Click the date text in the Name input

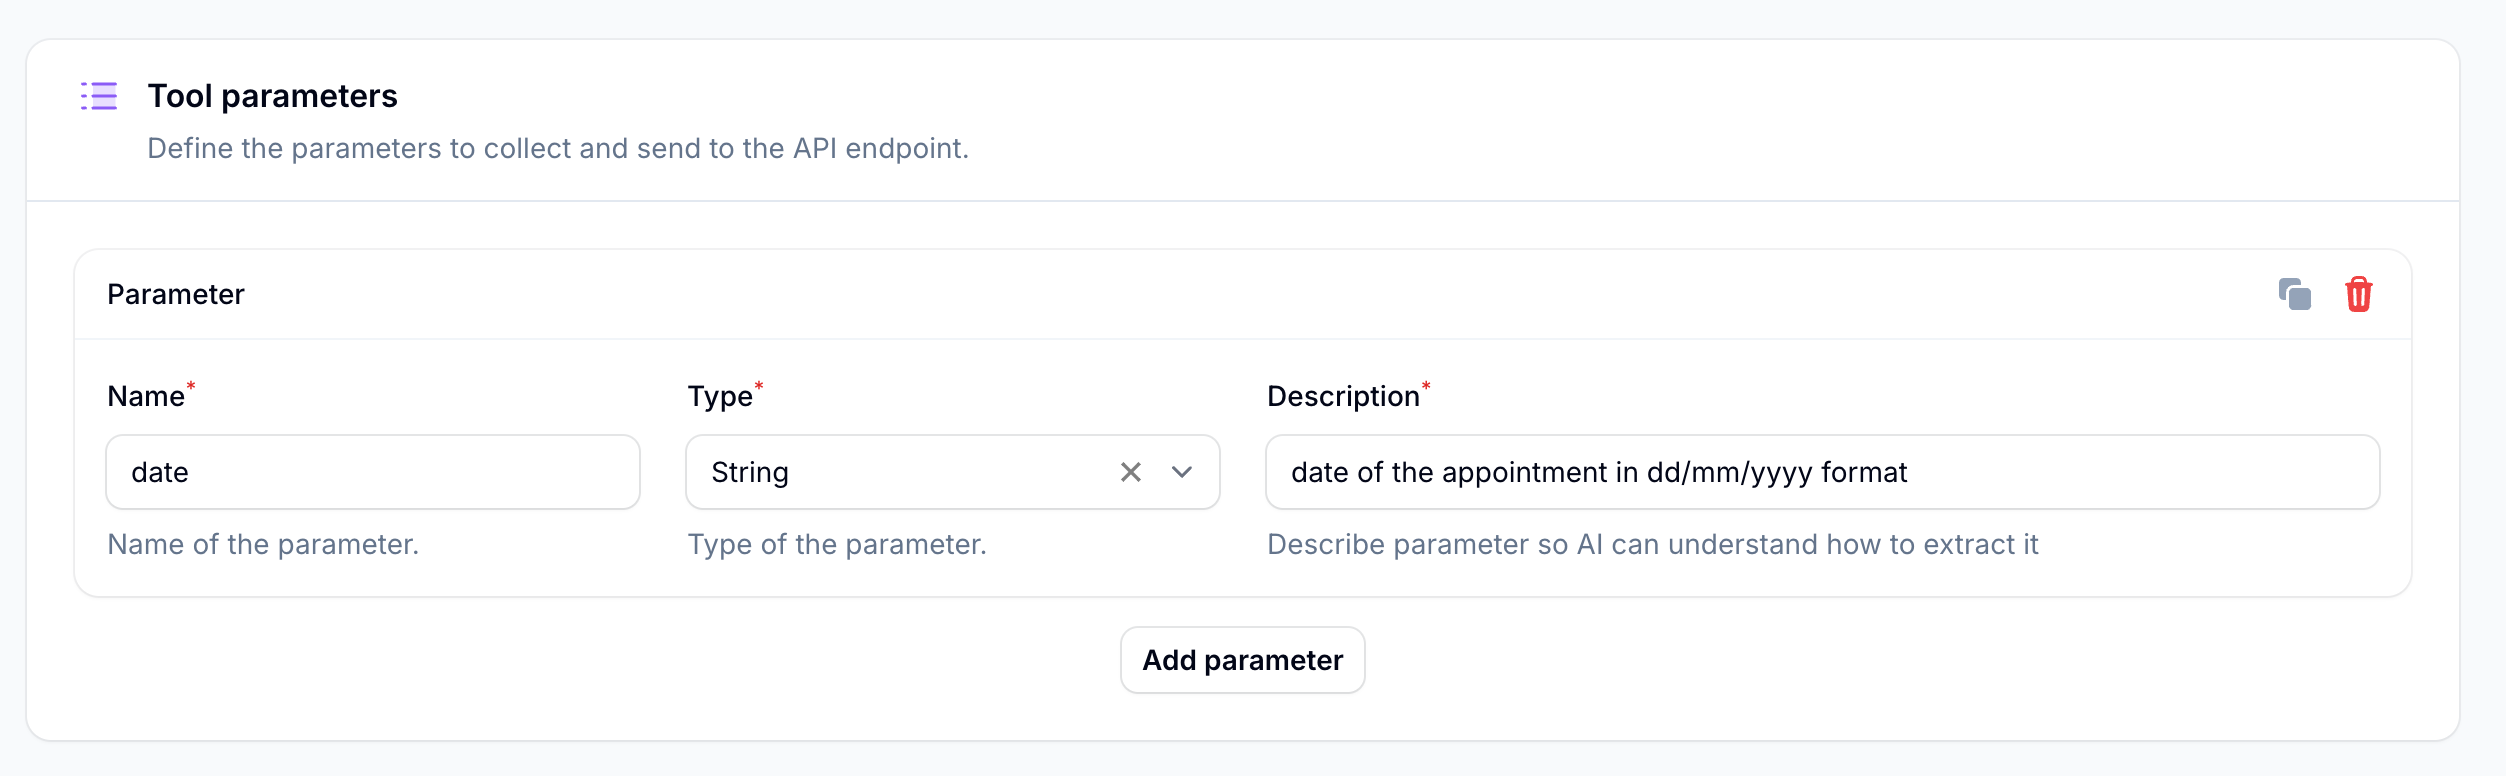(x=161, y=471)
